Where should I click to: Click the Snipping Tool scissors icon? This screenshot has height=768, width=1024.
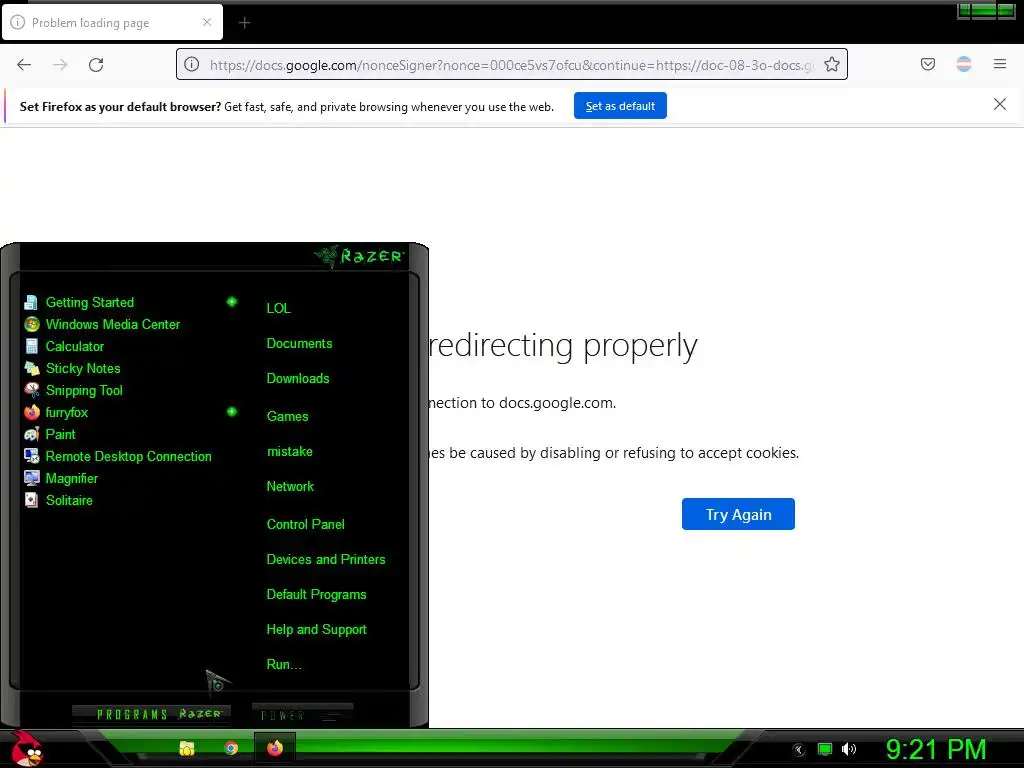point(31,390)
